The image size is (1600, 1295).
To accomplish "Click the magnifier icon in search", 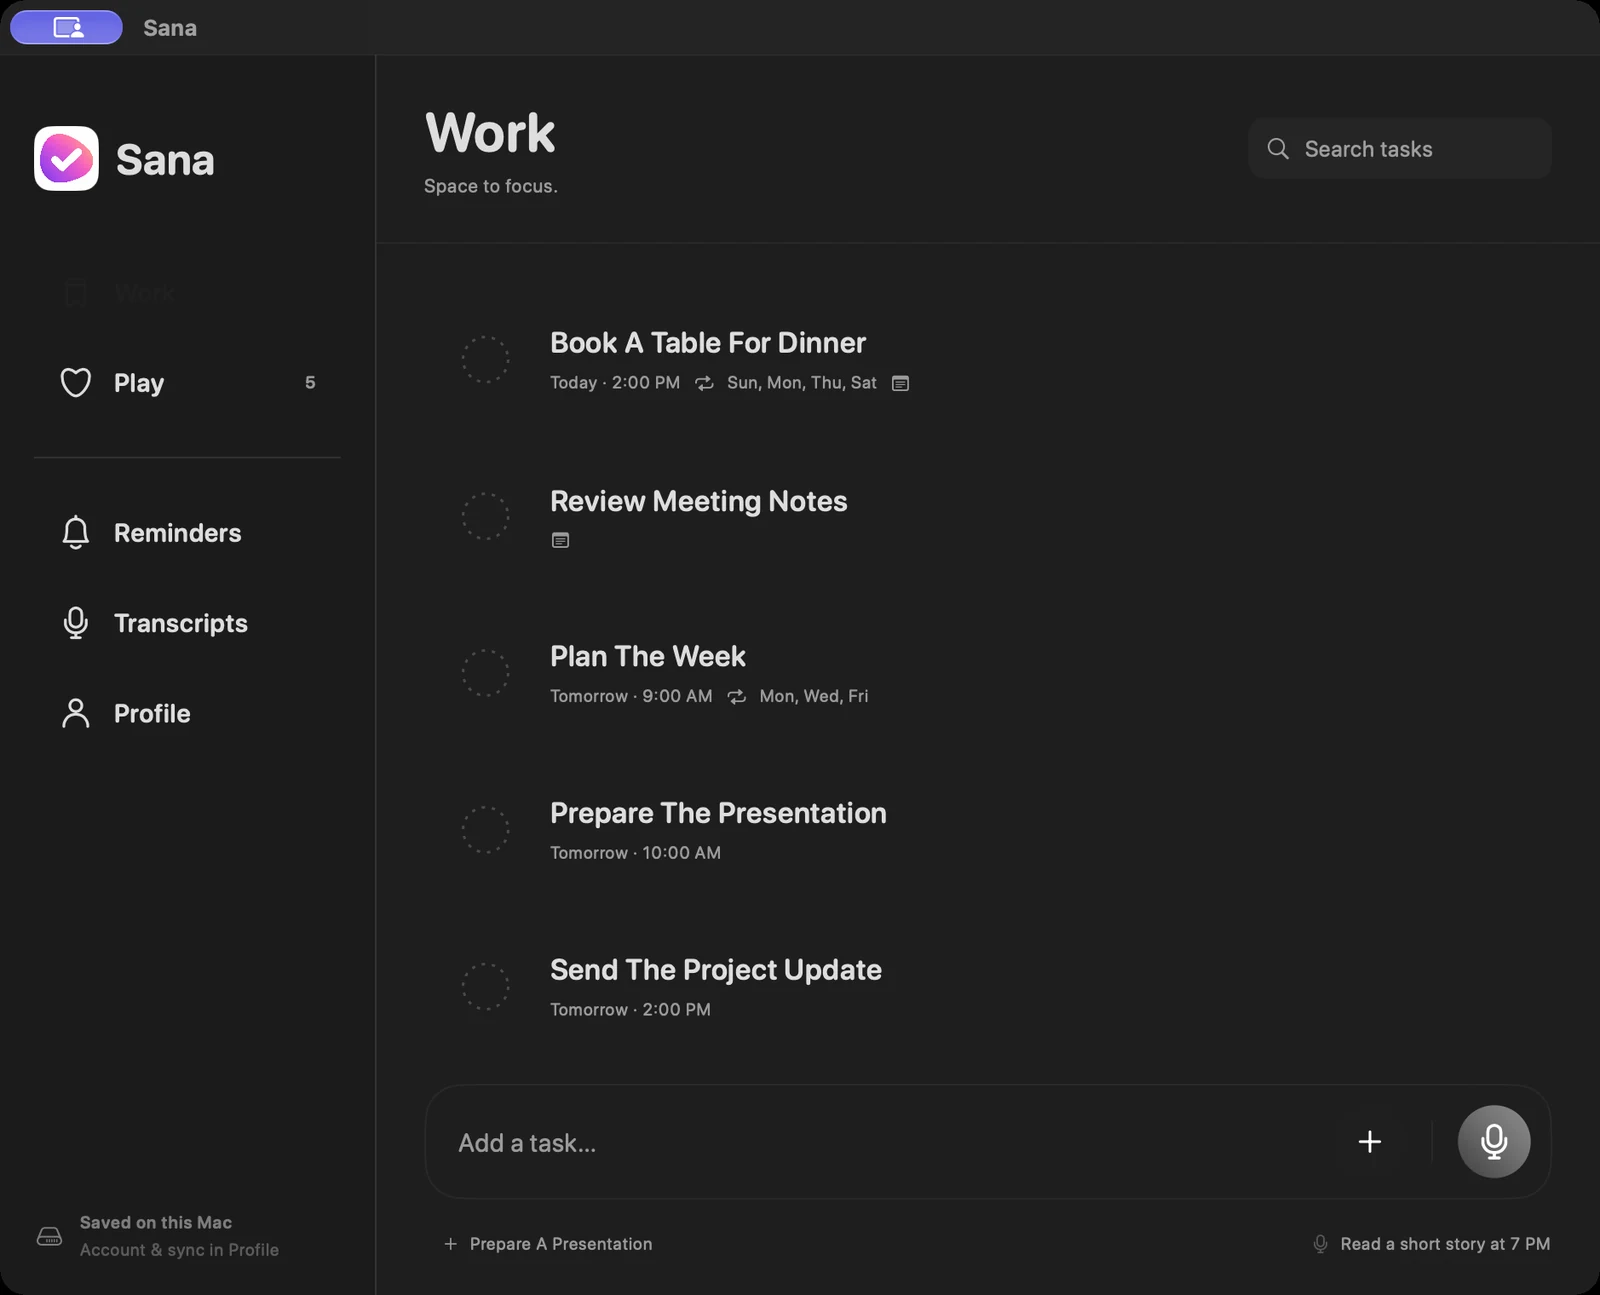I will [x=1278, y=149].
